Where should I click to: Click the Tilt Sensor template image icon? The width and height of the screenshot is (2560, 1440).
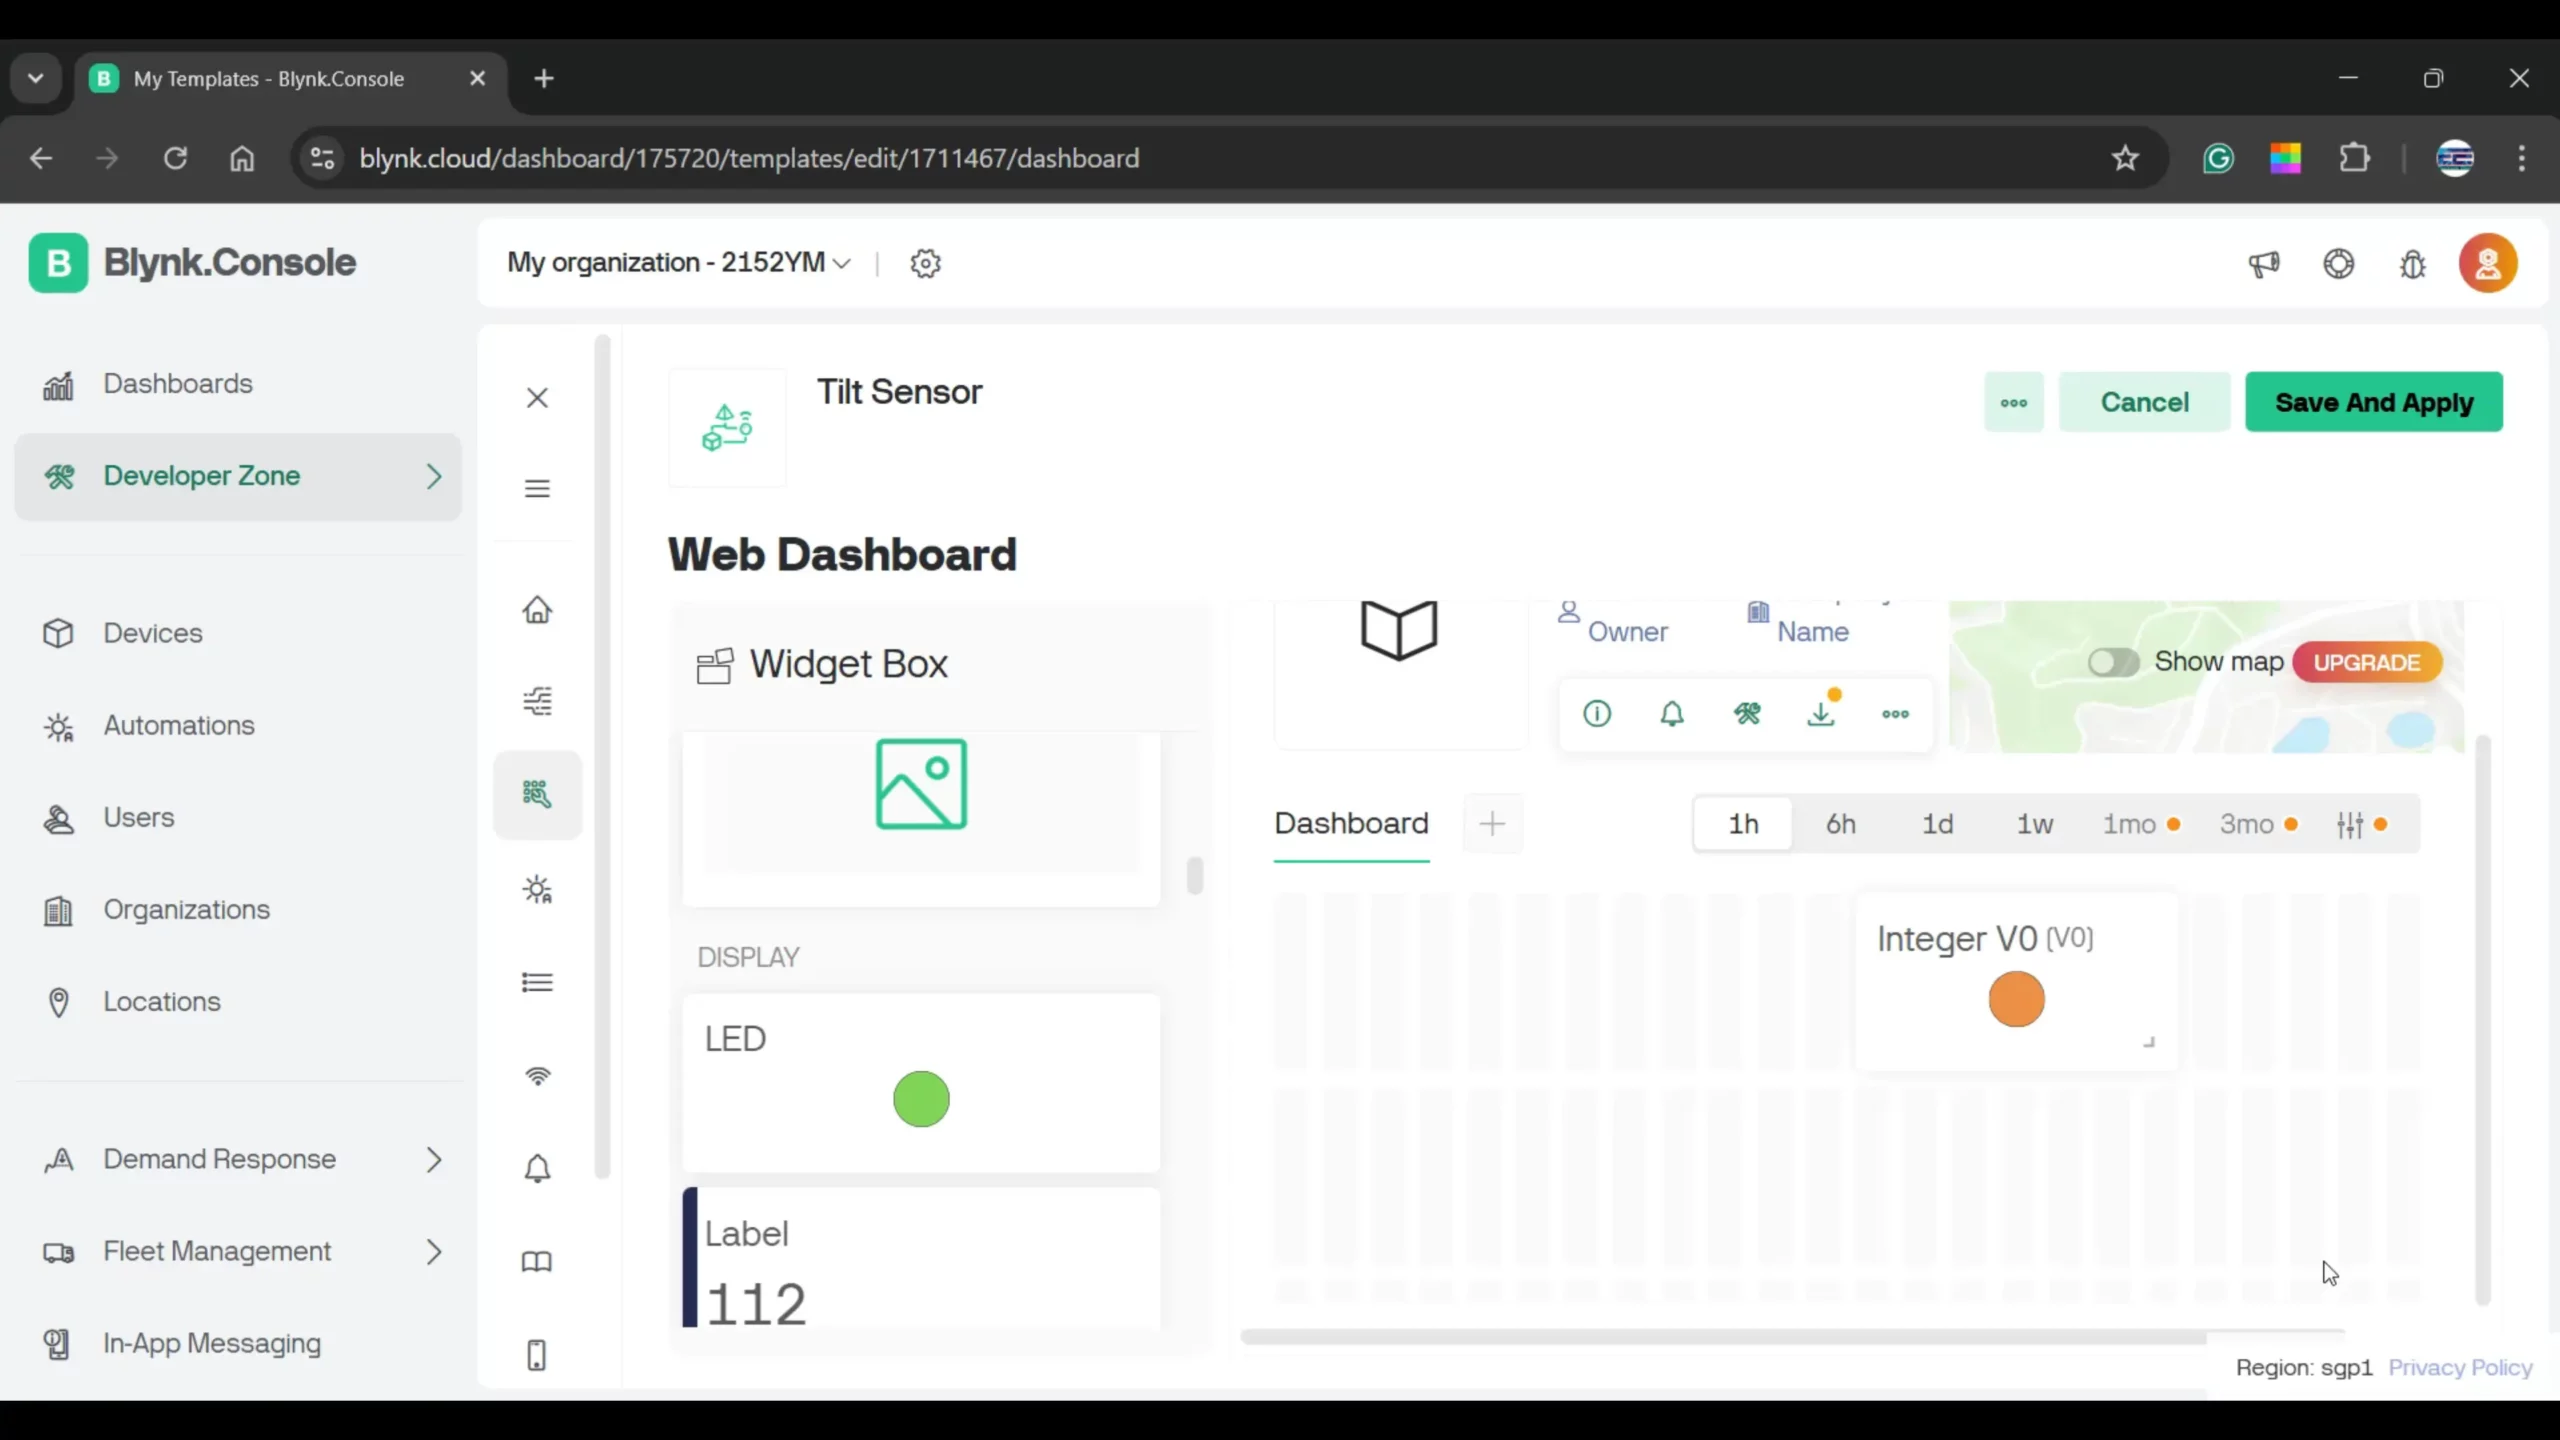pyautogui.click(x=727, y=428)
